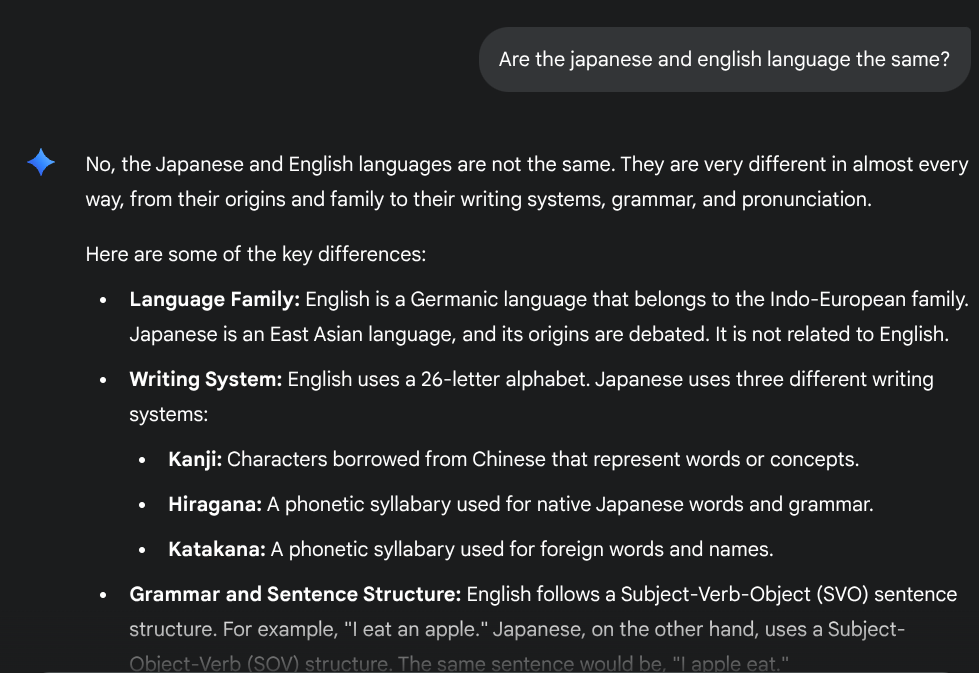Image resolution: width=979 pixels, height=673 pixels.
Task: Click the bold "Language Family:" heading
Action: (x=215, y=299)
